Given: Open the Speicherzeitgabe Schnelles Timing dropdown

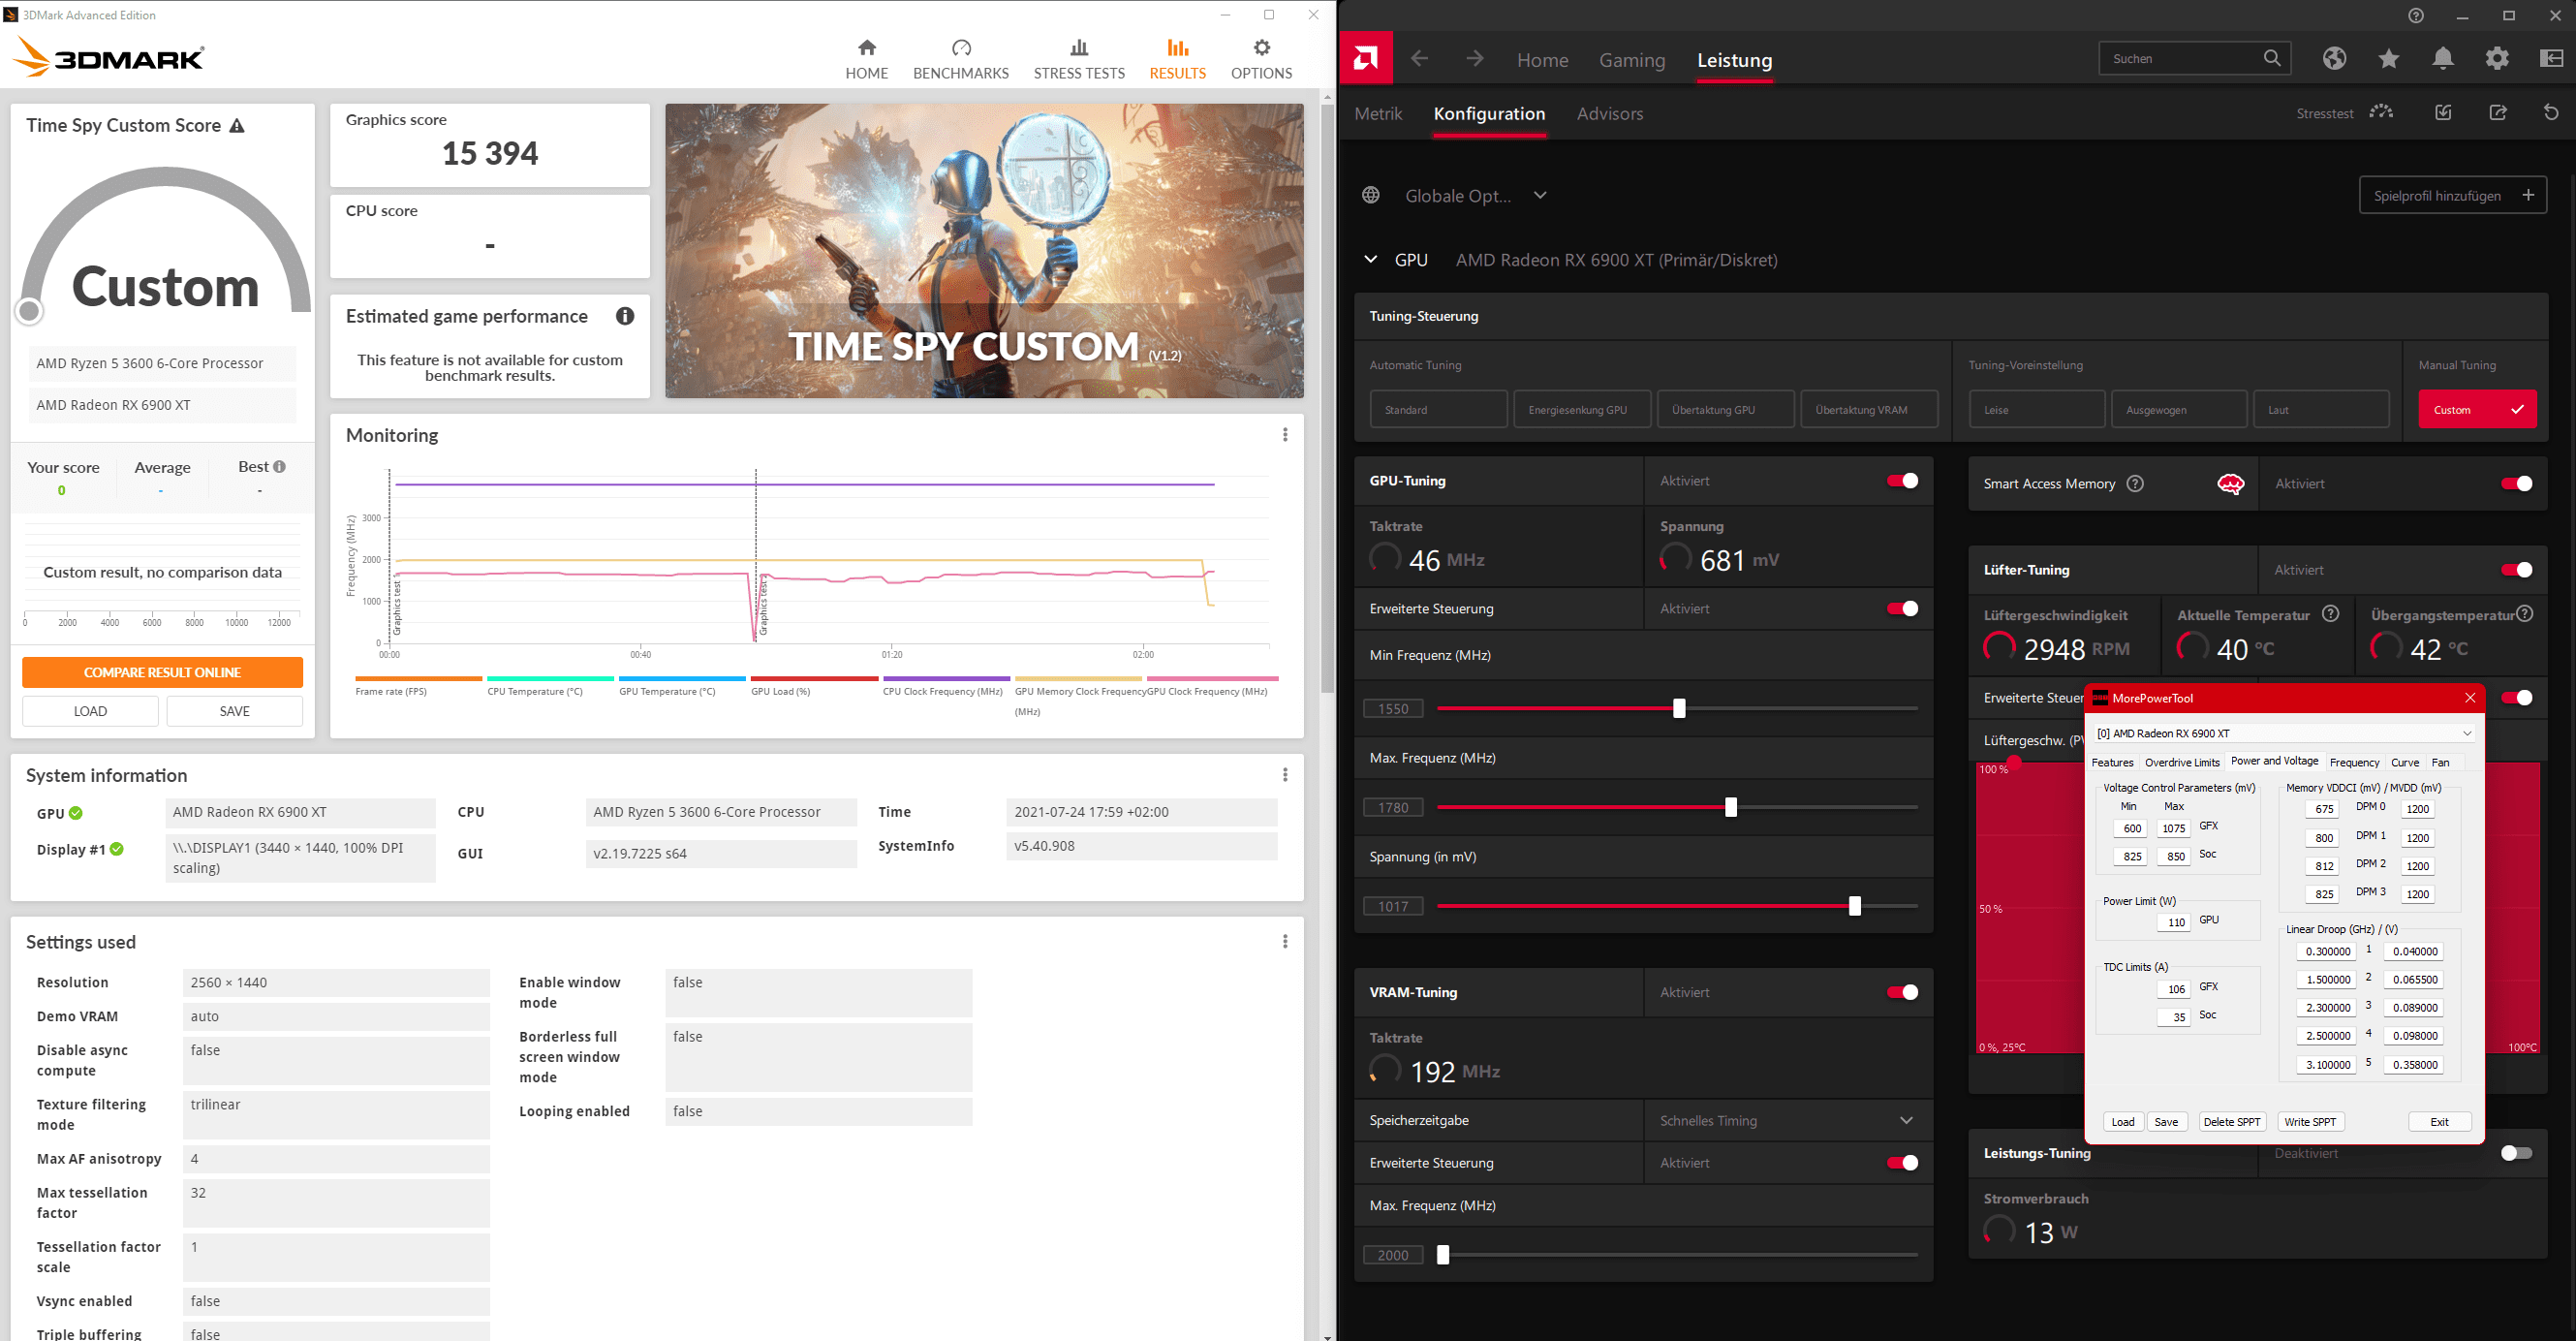Looking at the screenshot, I should coord(1787,1121).
